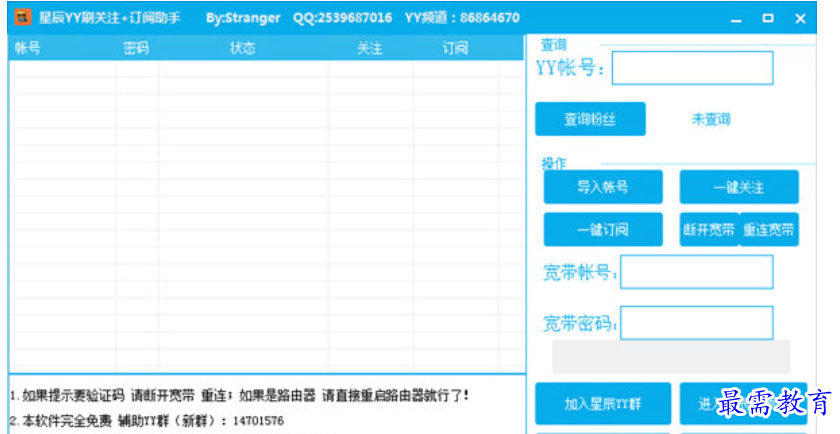Click the gray status bar below 宽带密码

[671, 356]
